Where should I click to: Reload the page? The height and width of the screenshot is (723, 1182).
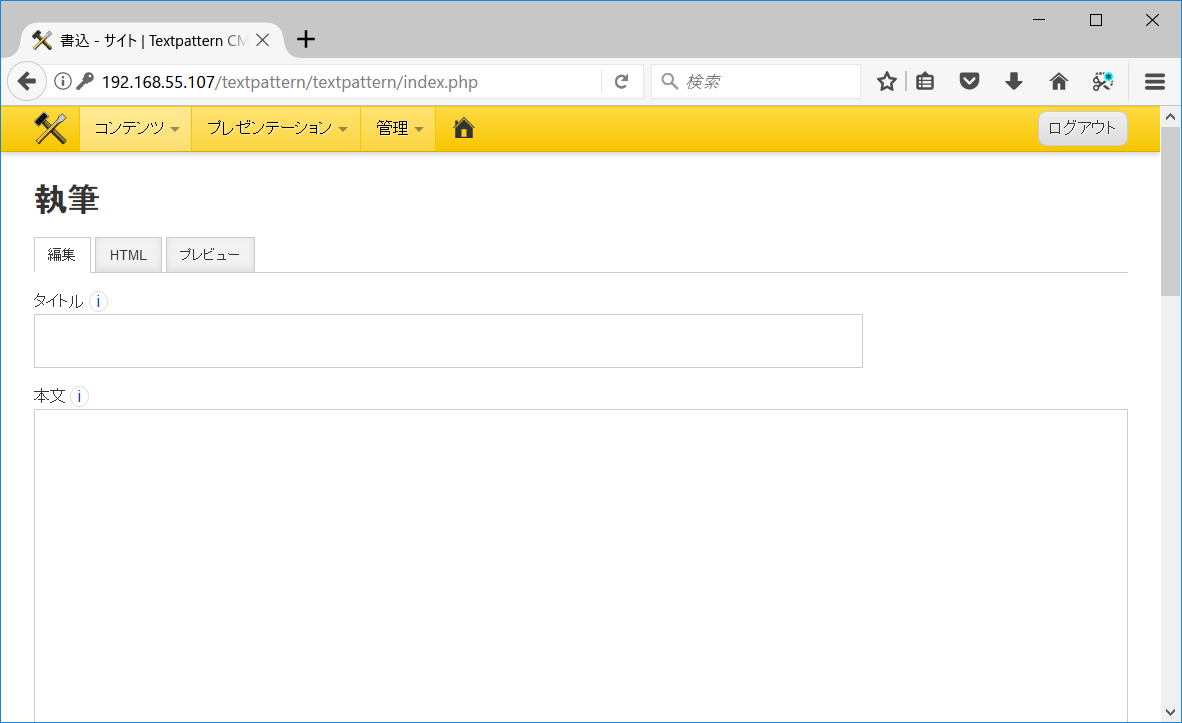622,81
